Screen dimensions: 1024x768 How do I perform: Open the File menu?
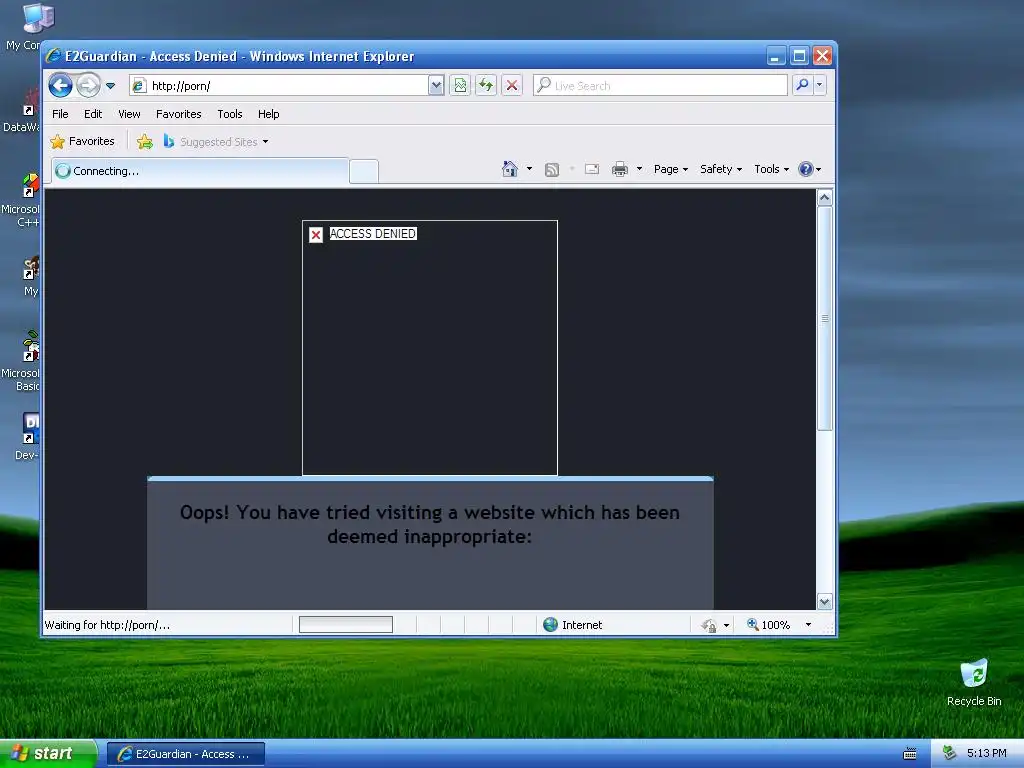pos(60,114)
